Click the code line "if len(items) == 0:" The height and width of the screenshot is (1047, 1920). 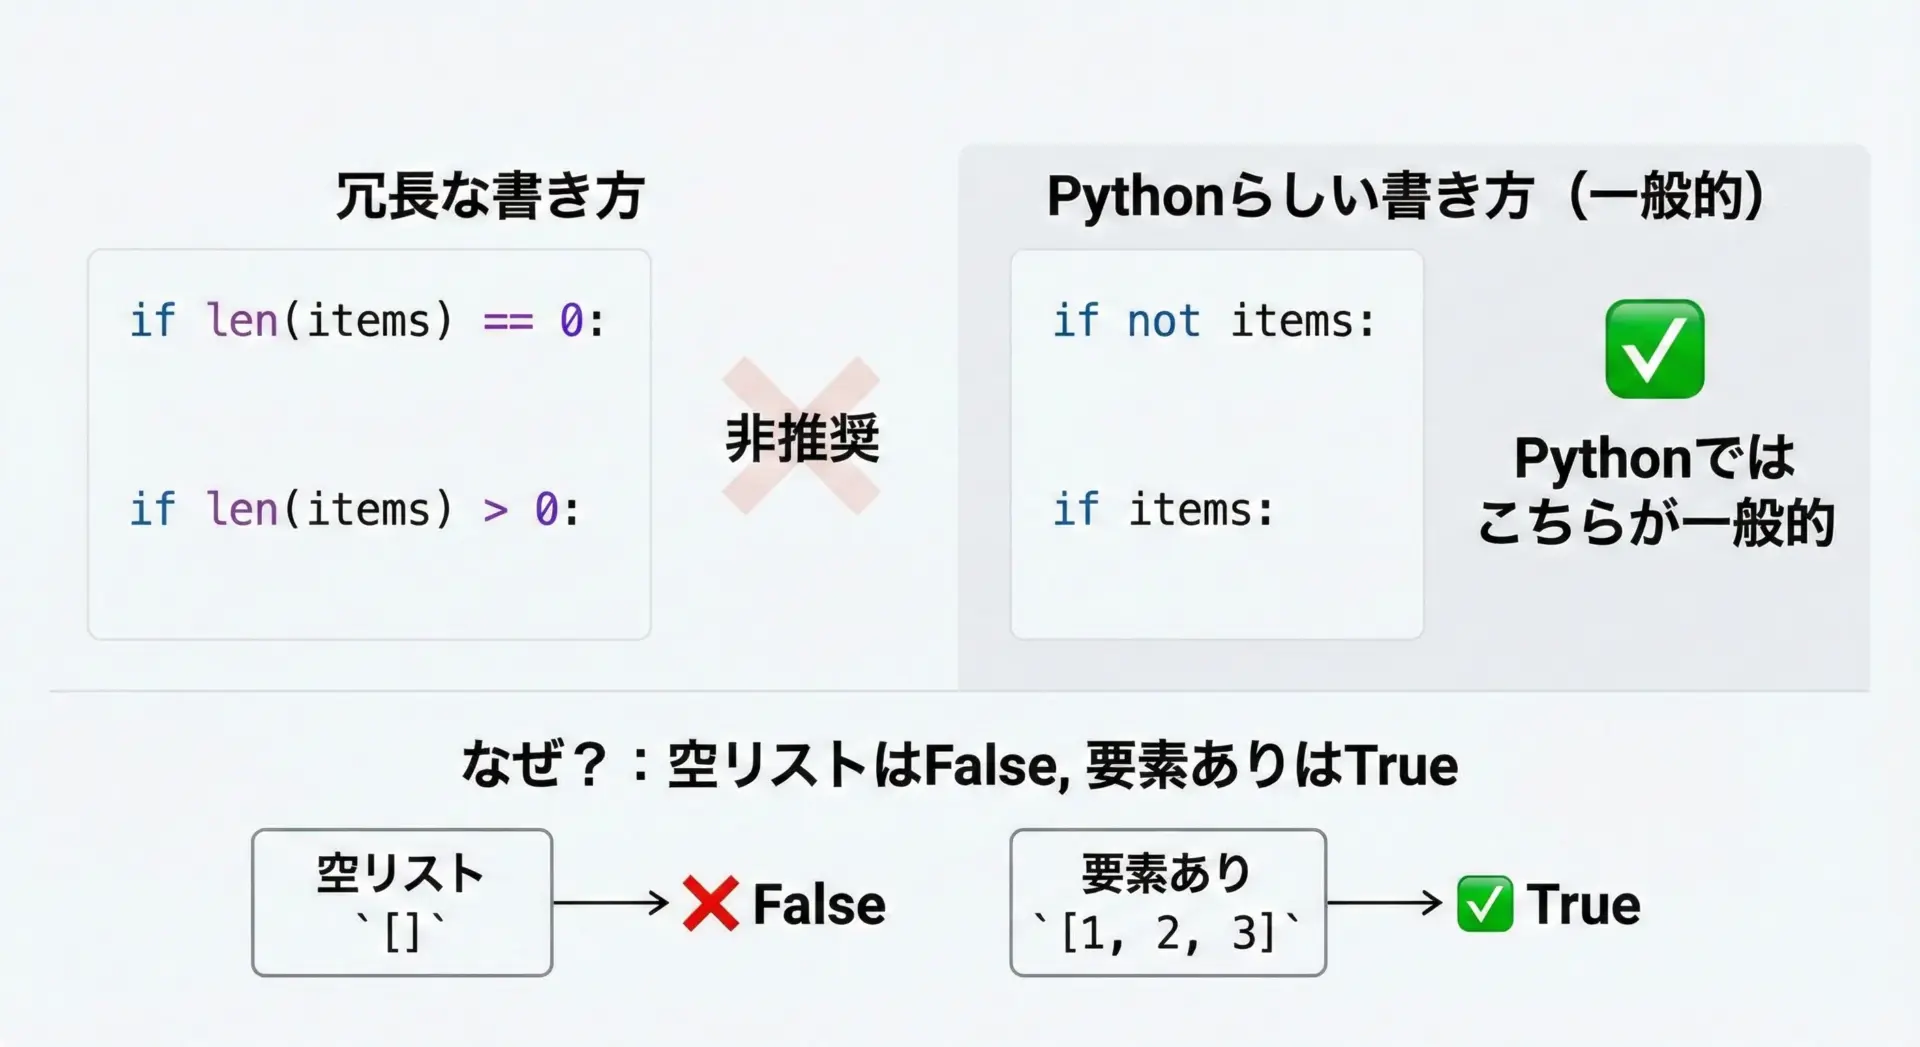pos(367,321)
